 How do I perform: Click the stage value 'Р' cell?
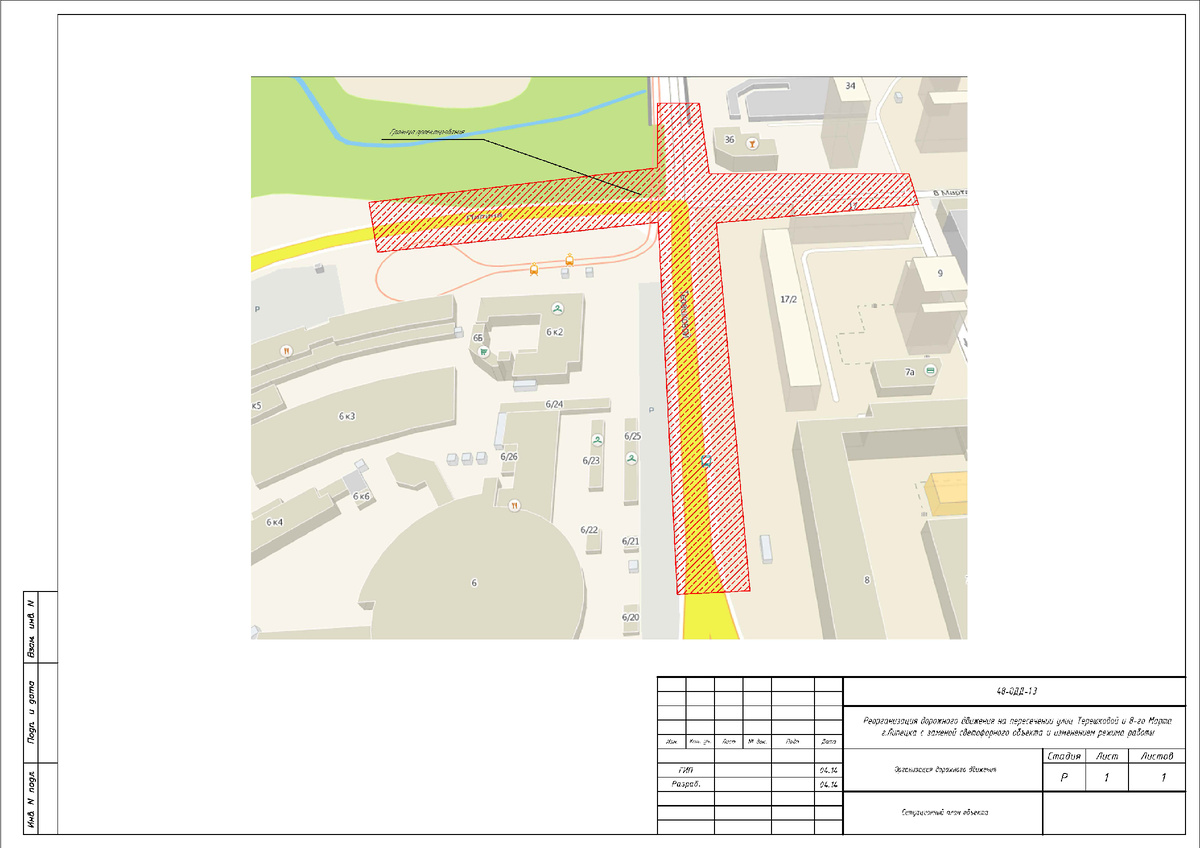click(x=1064, y=777)
